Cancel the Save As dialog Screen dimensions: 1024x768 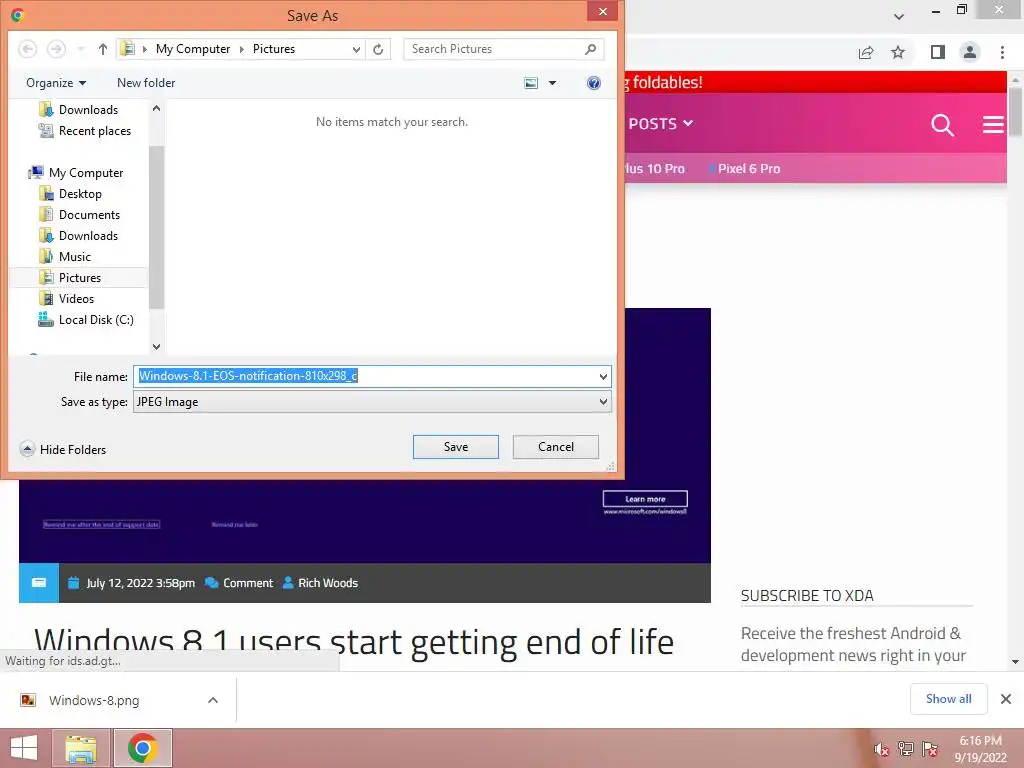[x=556, y=447]
